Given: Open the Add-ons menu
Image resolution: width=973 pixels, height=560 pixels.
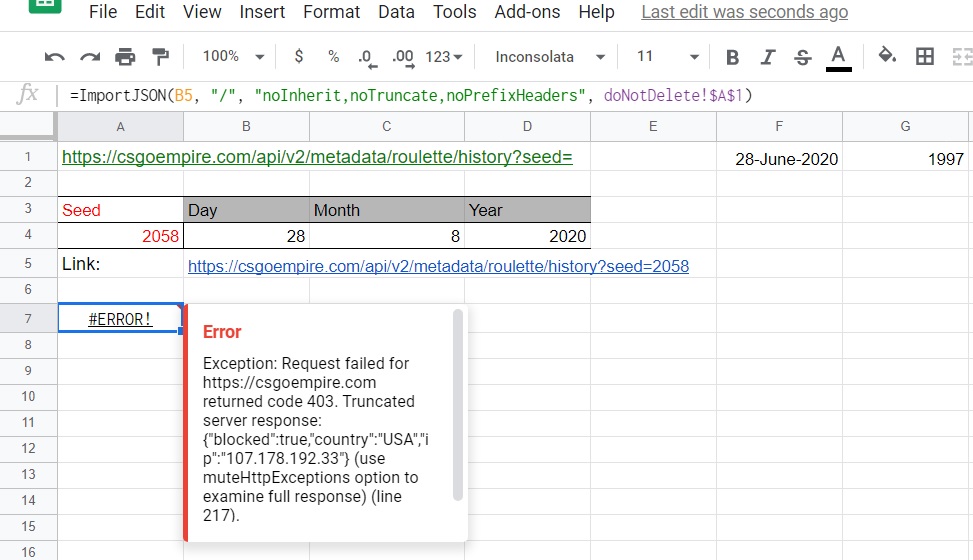Looking at the screenshot, I should 527,12.
